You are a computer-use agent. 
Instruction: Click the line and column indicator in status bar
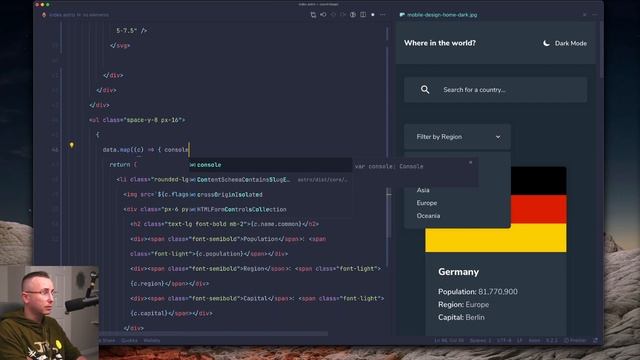point(449,340)
